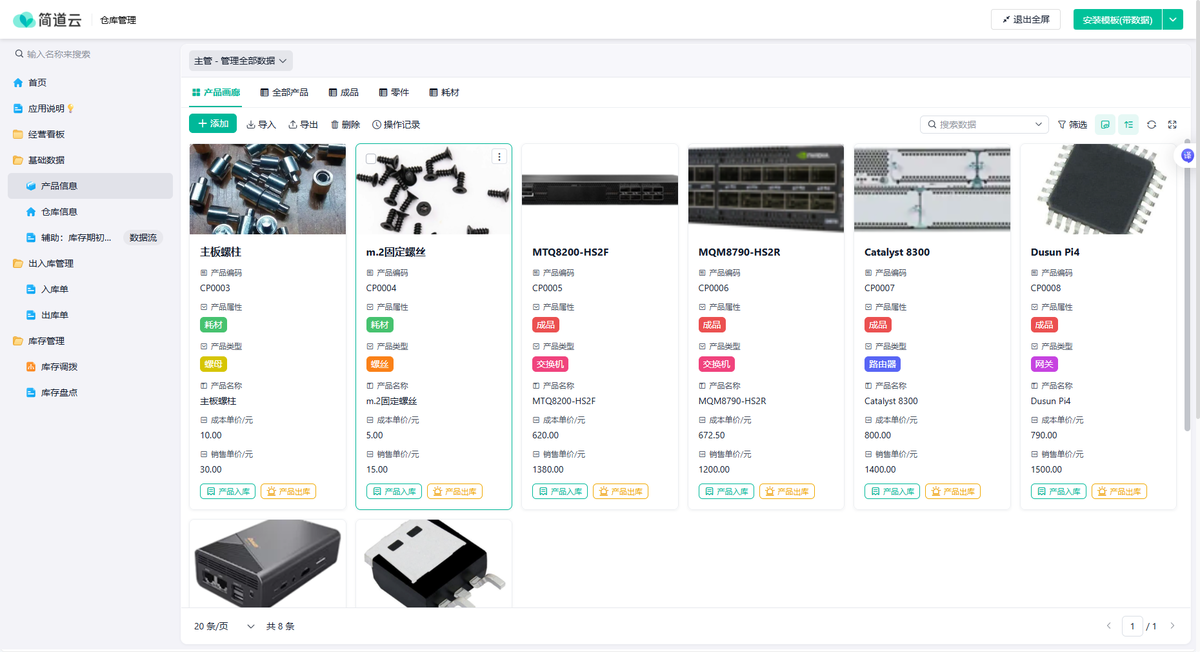Image resolution: width=1200 pixels, height=652 pixels.
Task: Click 产品入库 on MQM8790-HS2R card
Action: click(726, 491)
